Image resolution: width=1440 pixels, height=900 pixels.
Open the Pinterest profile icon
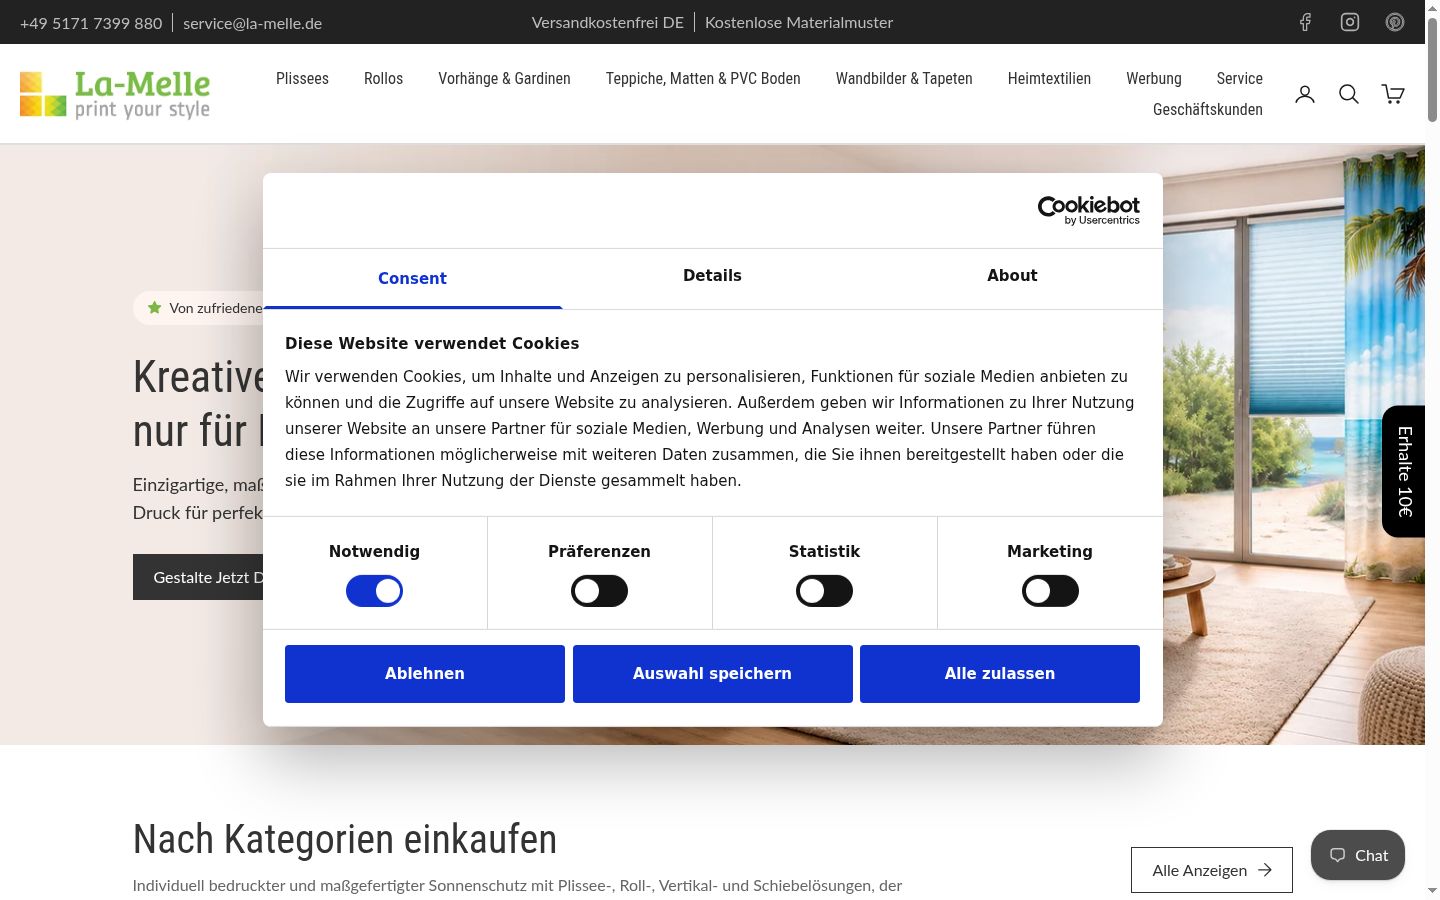tap(1395, 22)
